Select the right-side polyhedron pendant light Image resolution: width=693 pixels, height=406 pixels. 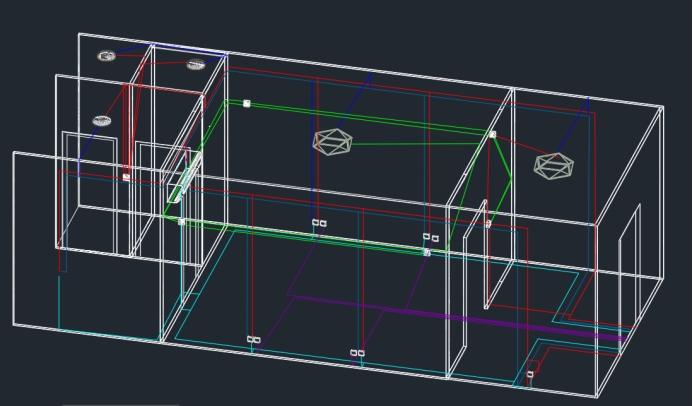553,166
